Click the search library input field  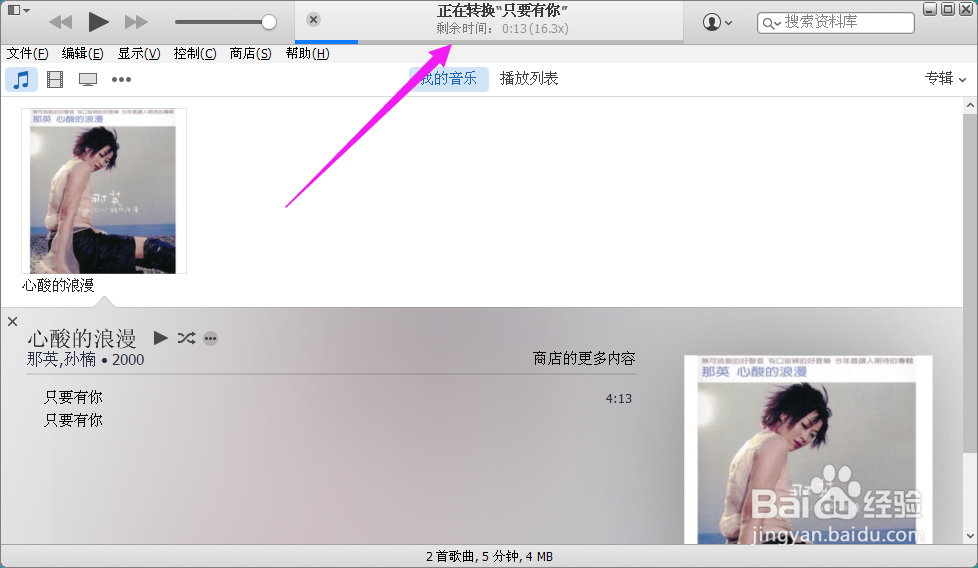click(836, 22)
